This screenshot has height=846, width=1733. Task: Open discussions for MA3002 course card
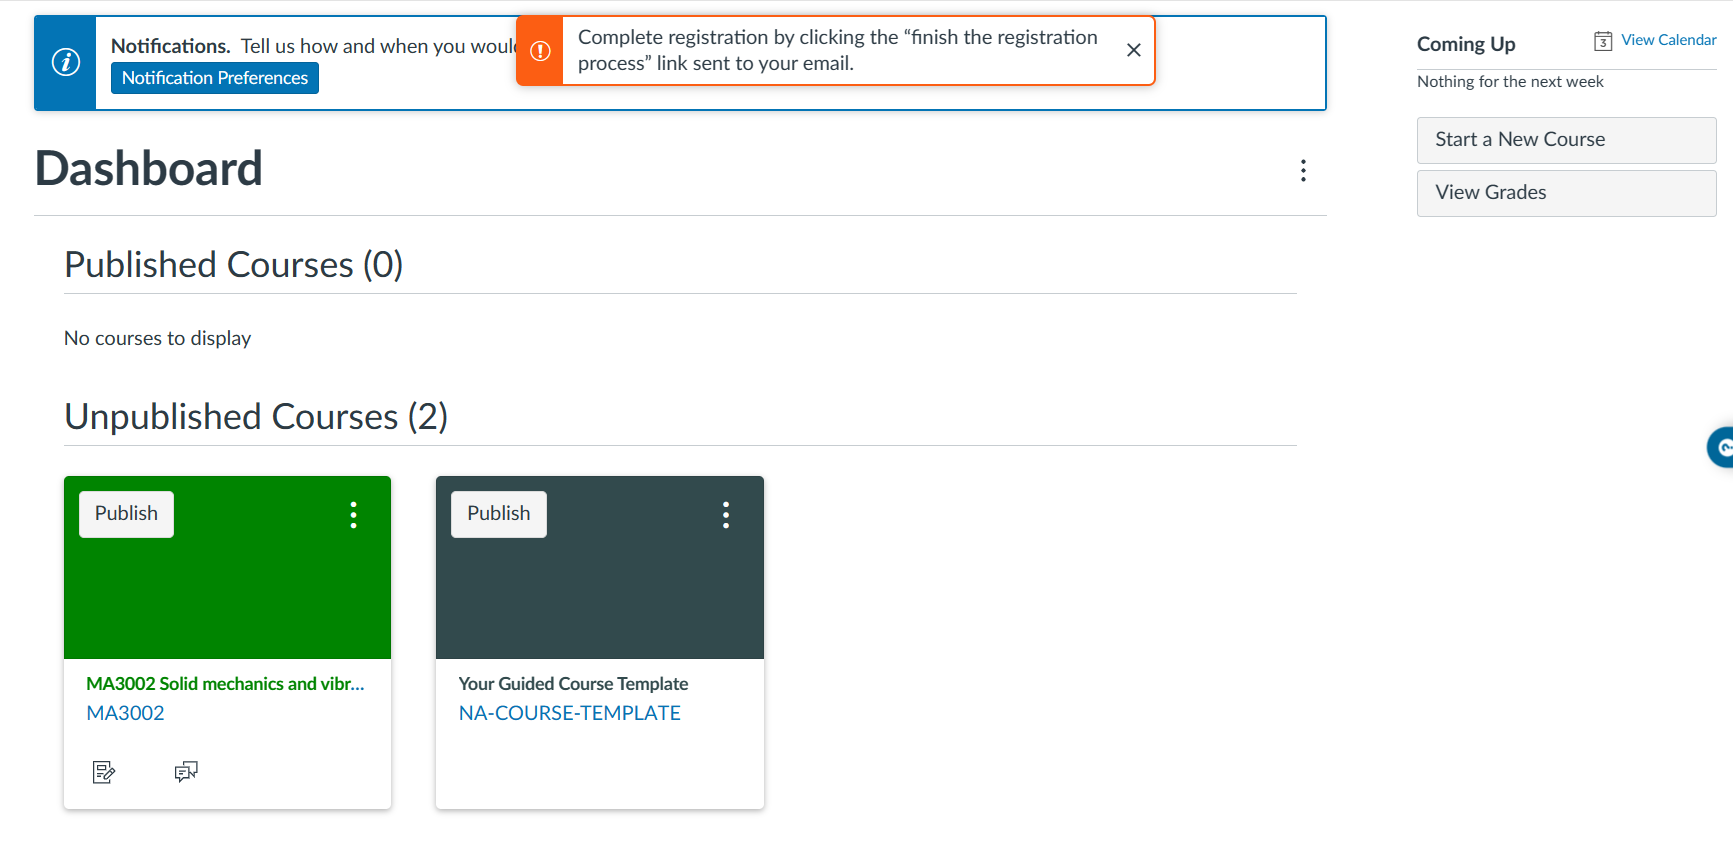(186, 771)
